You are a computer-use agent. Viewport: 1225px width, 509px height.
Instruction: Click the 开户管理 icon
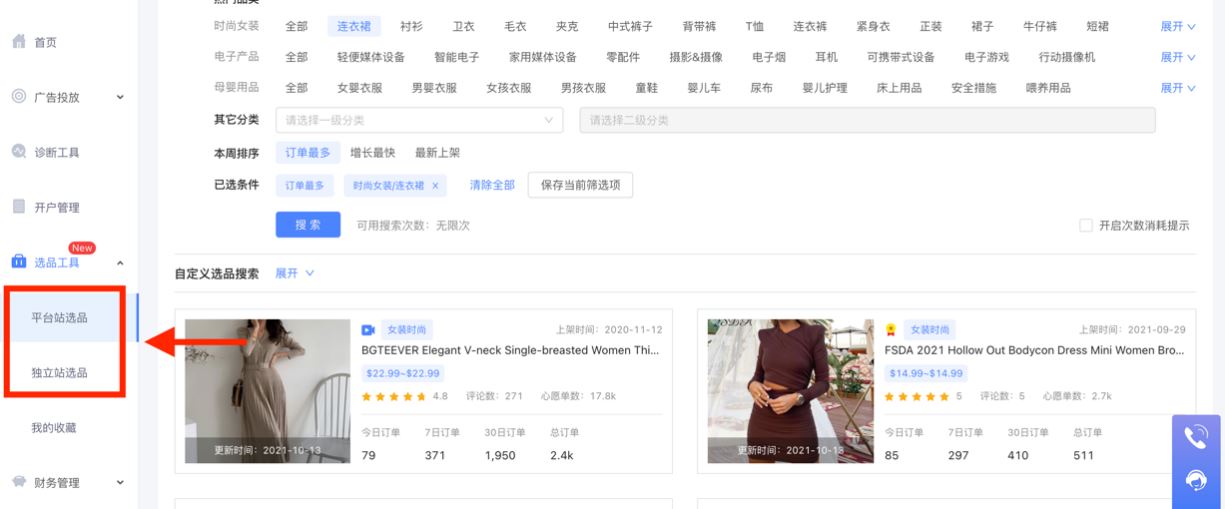[18, 207]
